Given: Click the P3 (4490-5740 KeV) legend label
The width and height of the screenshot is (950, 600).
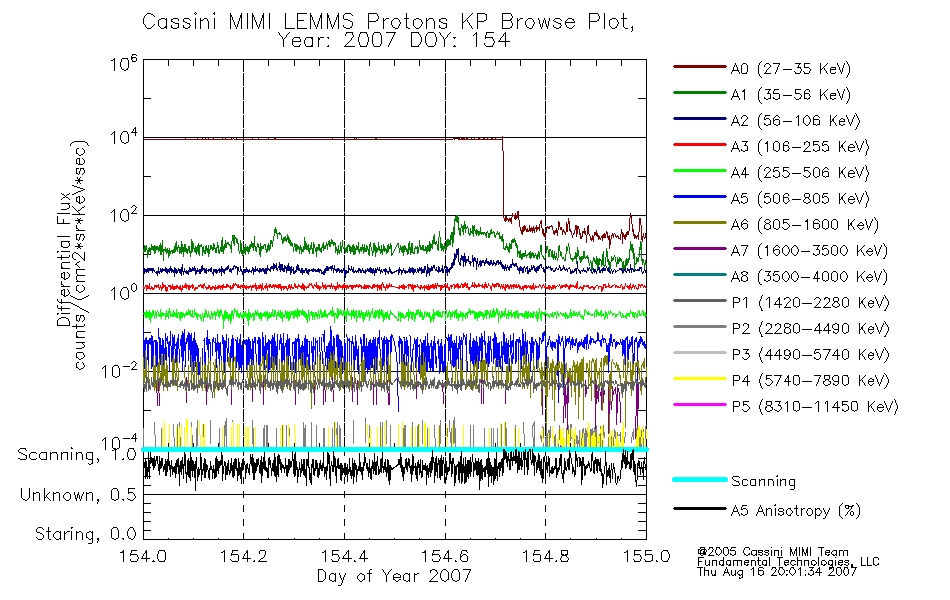Looking at the screenshot, I should tap(810, 355).
